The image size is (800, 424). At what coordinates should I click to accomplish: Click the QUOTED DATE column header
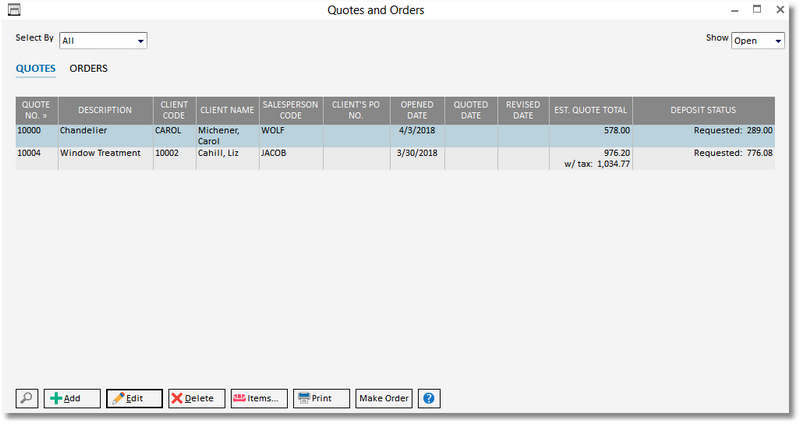[x=471, y=110]
